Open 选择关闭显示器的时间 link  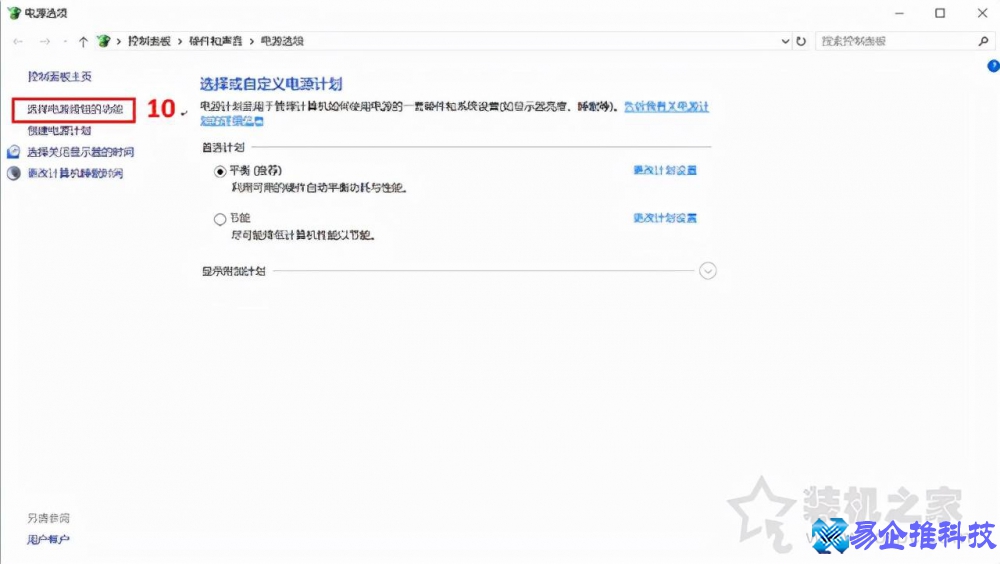(x=80, y=152)
